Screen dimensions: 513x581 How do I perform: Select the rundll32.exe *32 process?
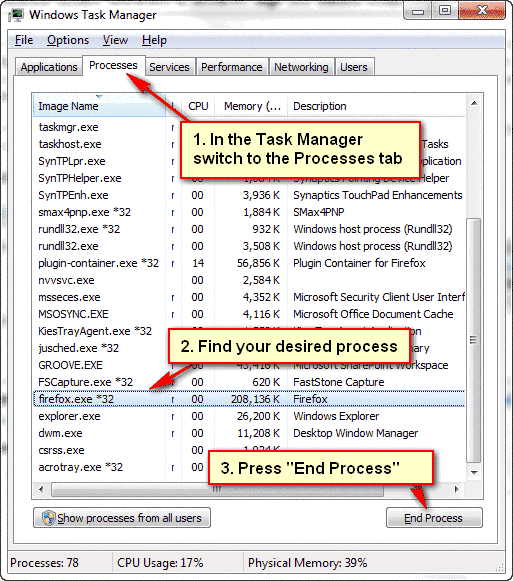coord(249,229)
